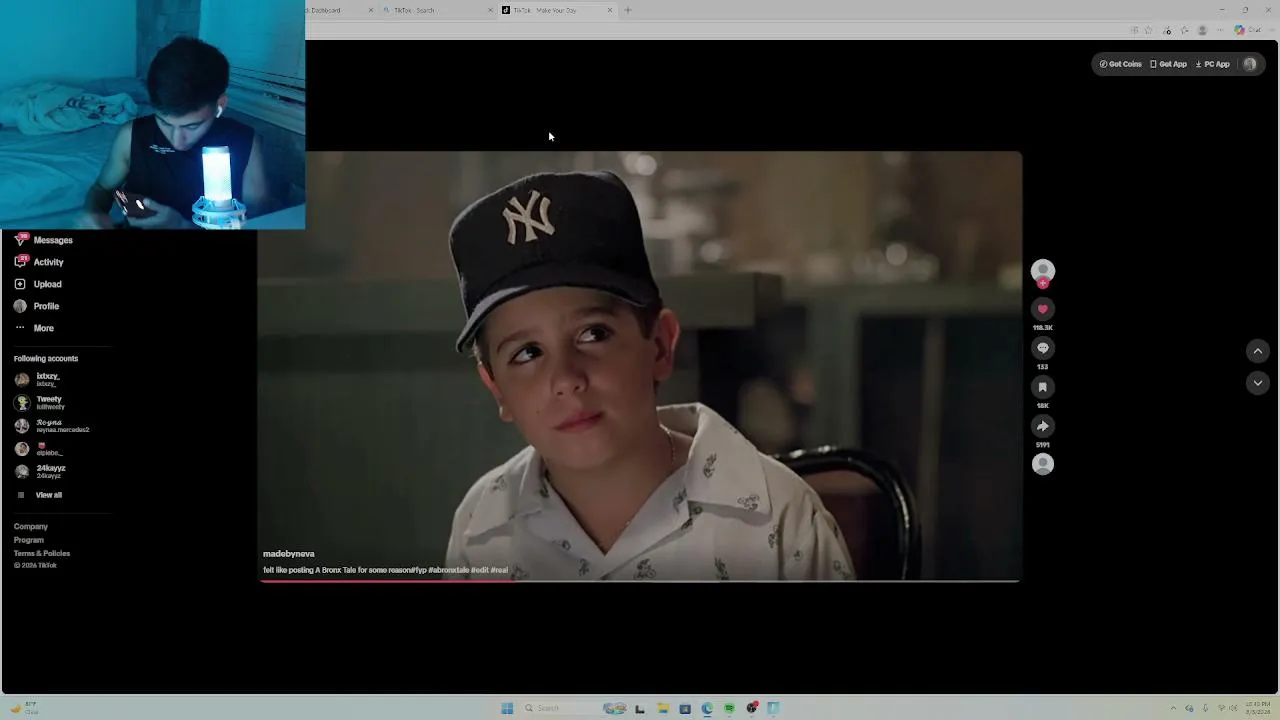Screen dimensions: 1280x720
Task: Open the creator avatar beside video
Action: point(1043,270)
